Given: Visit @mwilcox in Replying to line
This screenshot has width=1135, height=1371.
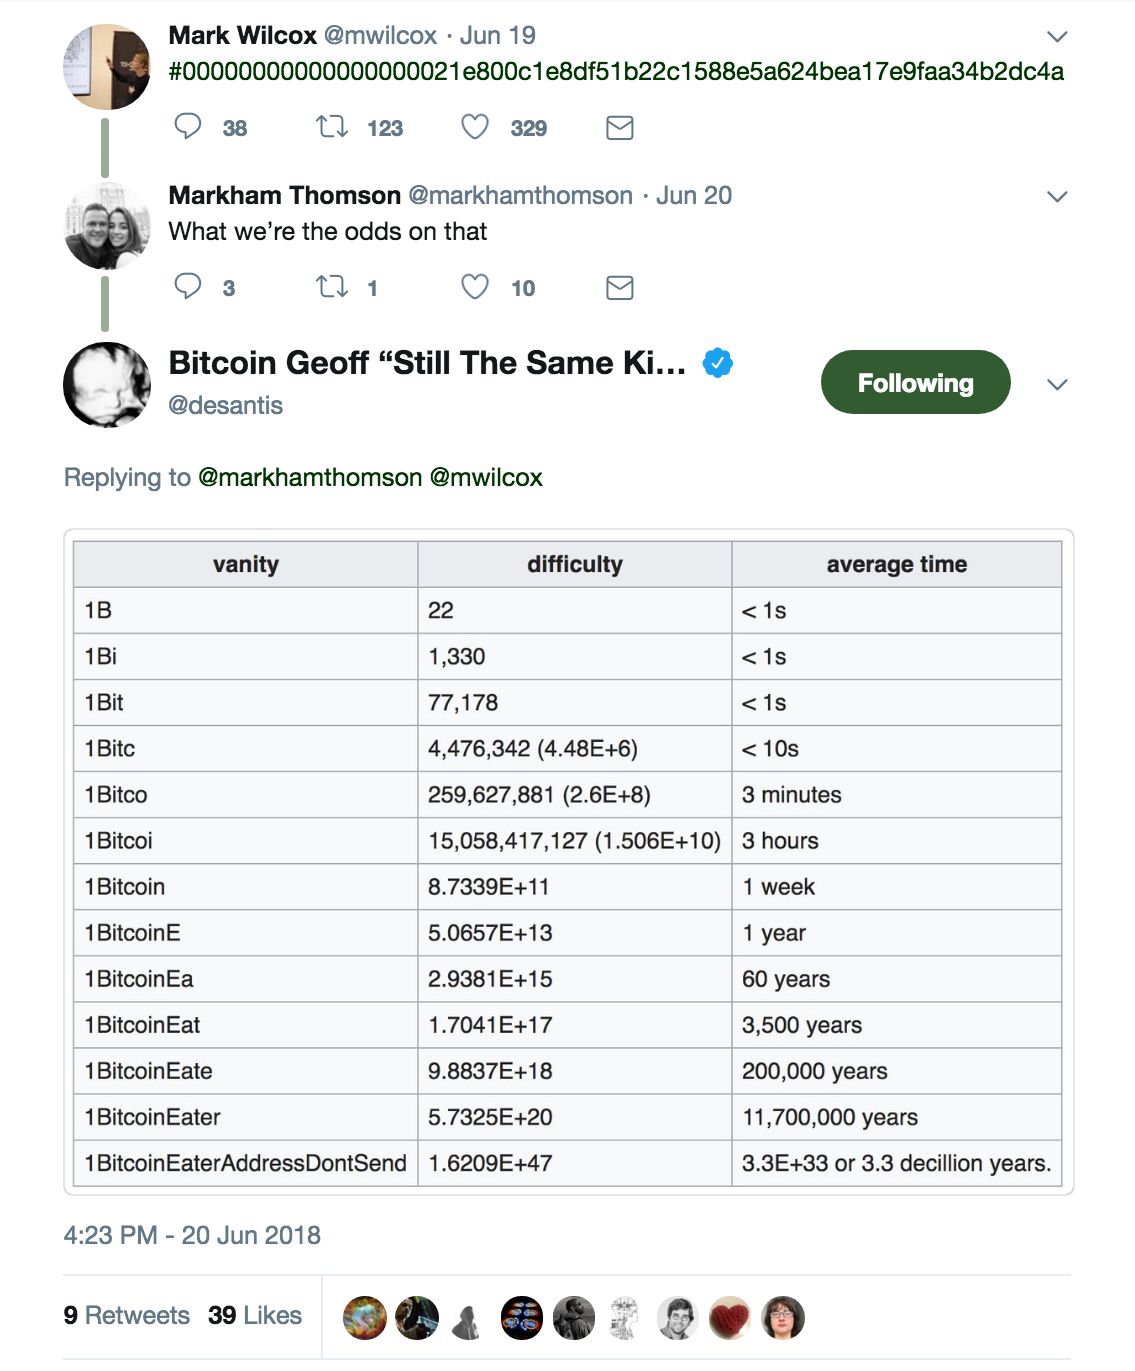Looking at the screenshot, I should [x=486, y=477].
